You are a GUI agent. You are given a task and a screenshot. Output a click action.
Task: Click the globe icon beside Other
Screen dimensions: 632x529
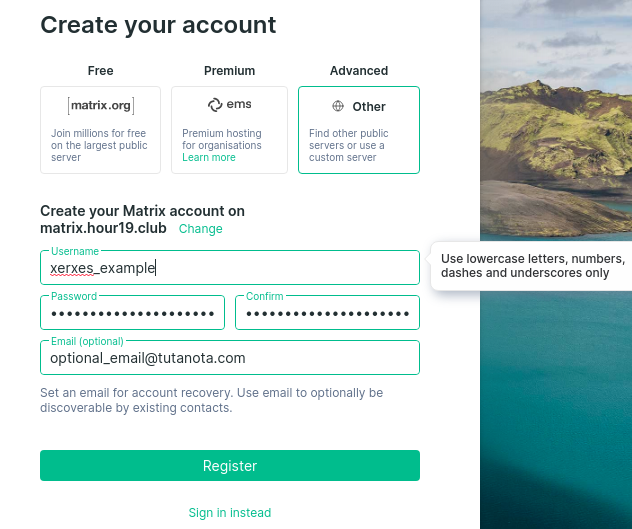click(338, 106)
